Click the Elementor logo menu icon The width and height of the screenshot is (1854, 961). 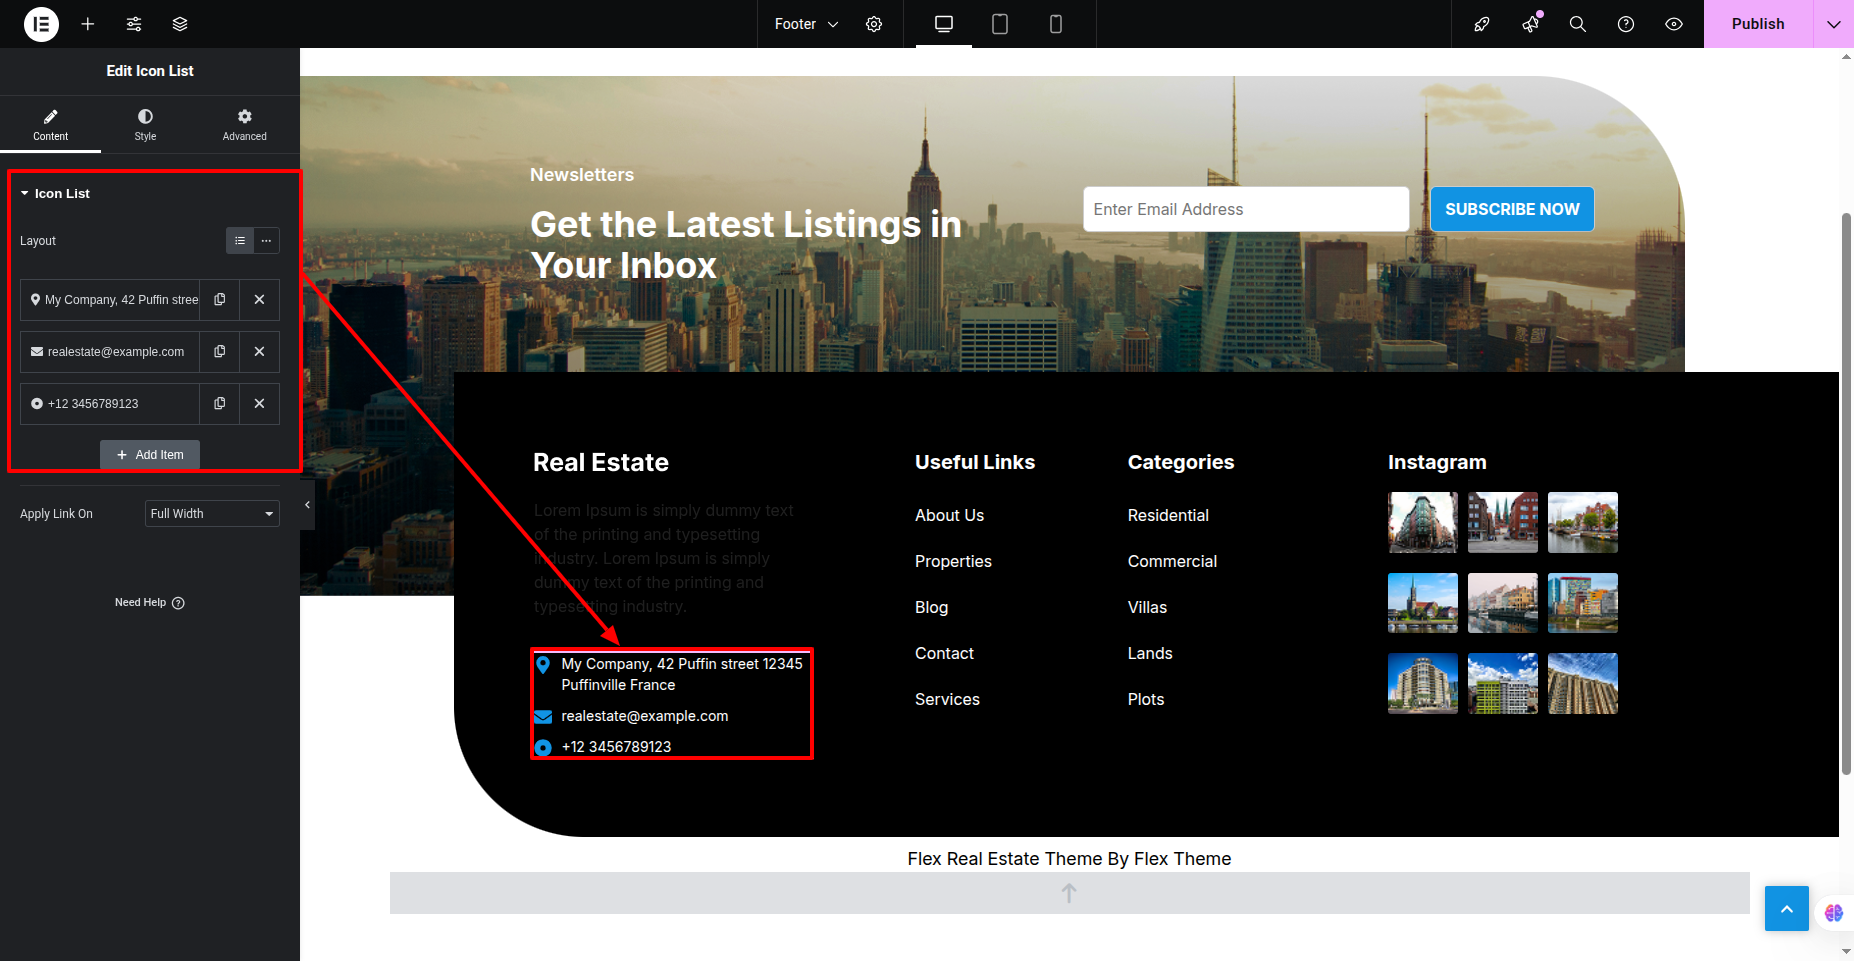coord(41,24)
